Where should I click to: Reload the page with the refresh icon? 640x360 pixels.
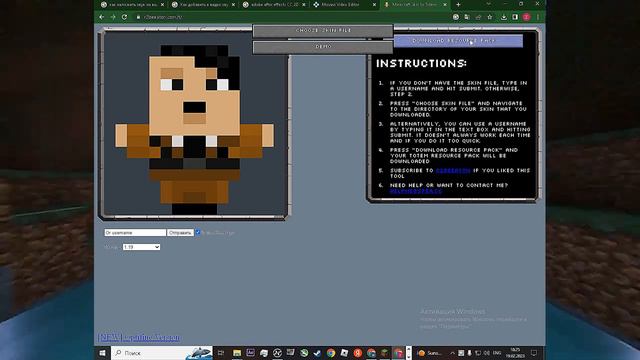124,17
